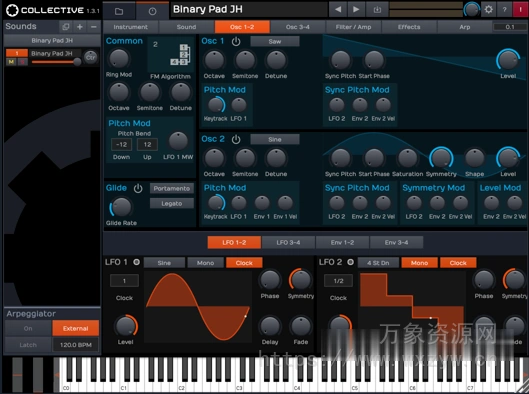Open Osc 1 Saw waveform dropdown

click(x=275, y=41)
